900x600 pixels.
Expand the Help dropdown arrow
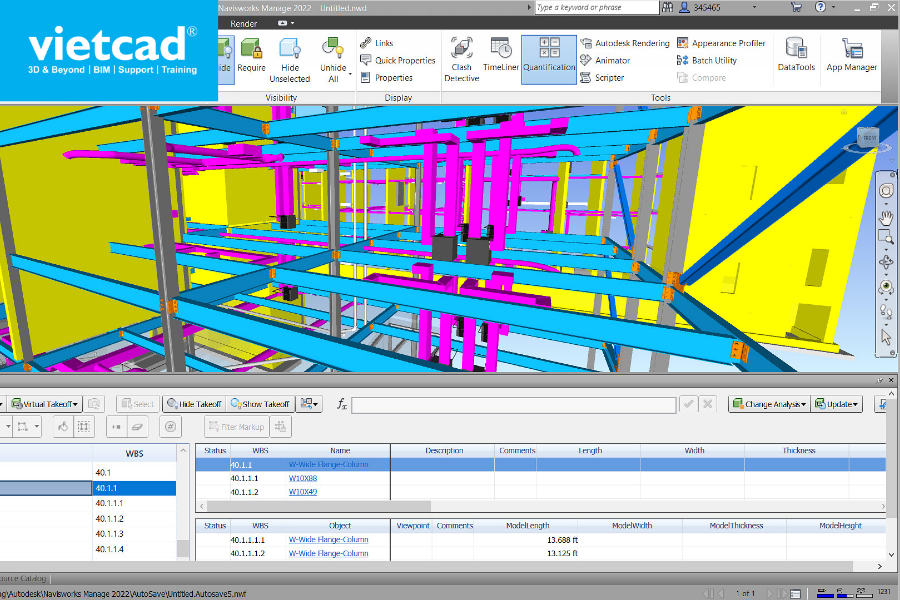(833, 7)
